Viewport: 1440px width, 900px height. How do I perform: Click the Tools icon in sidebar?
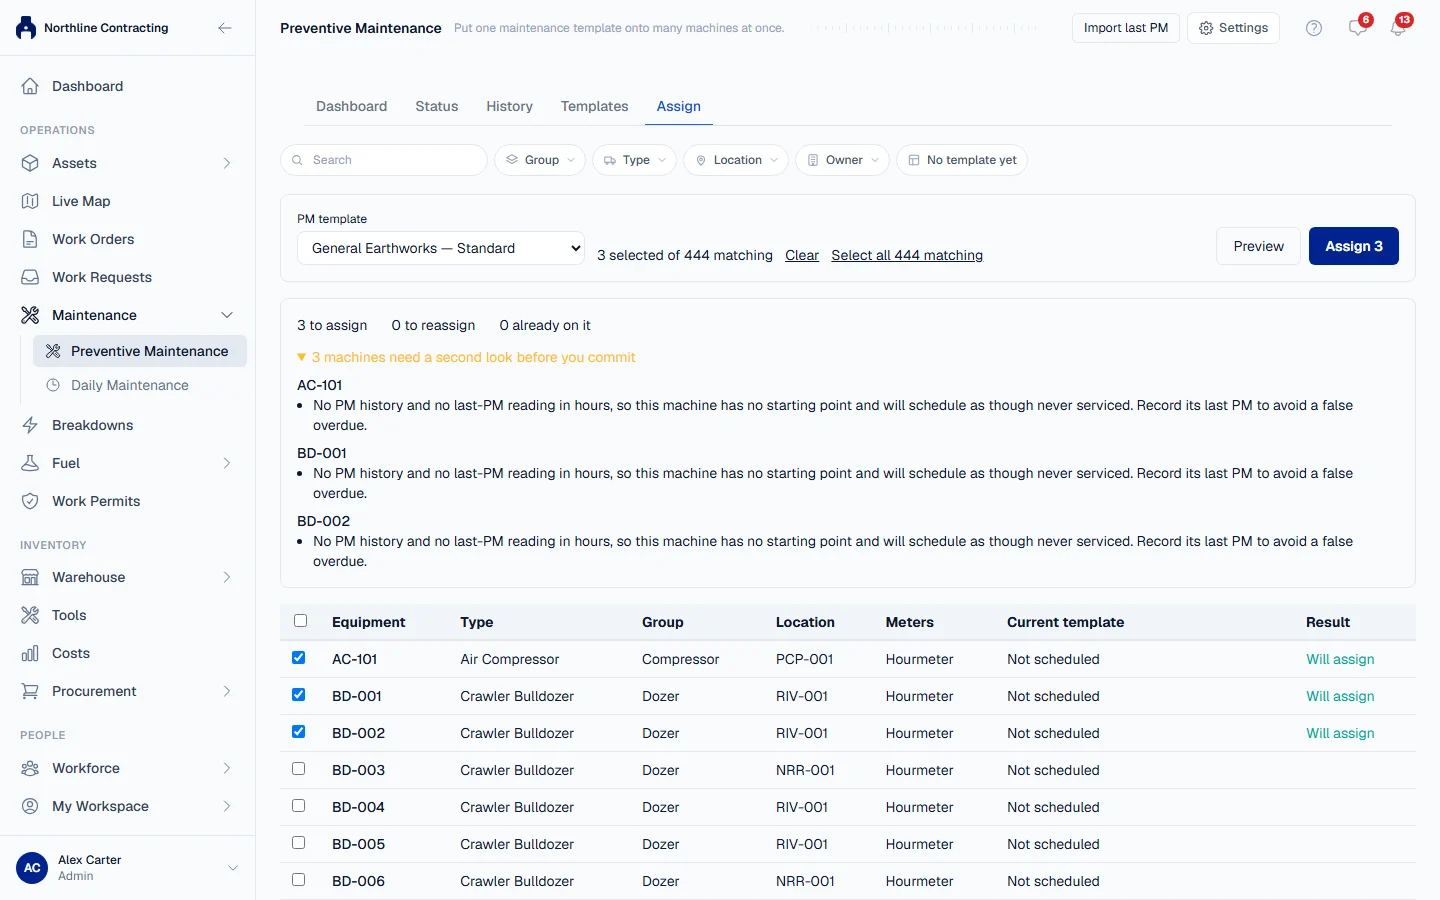point(30,615)
